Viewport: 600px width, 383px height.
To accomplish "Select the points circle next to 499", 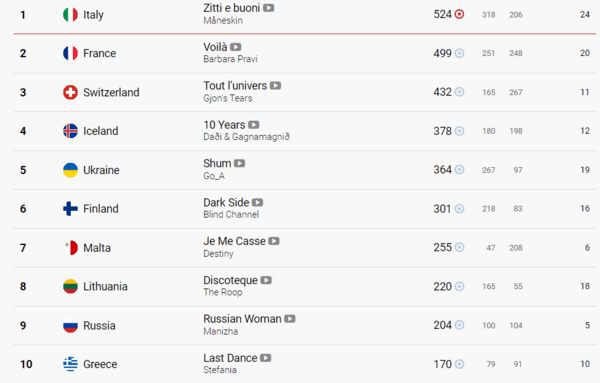I will pos(459,53).
